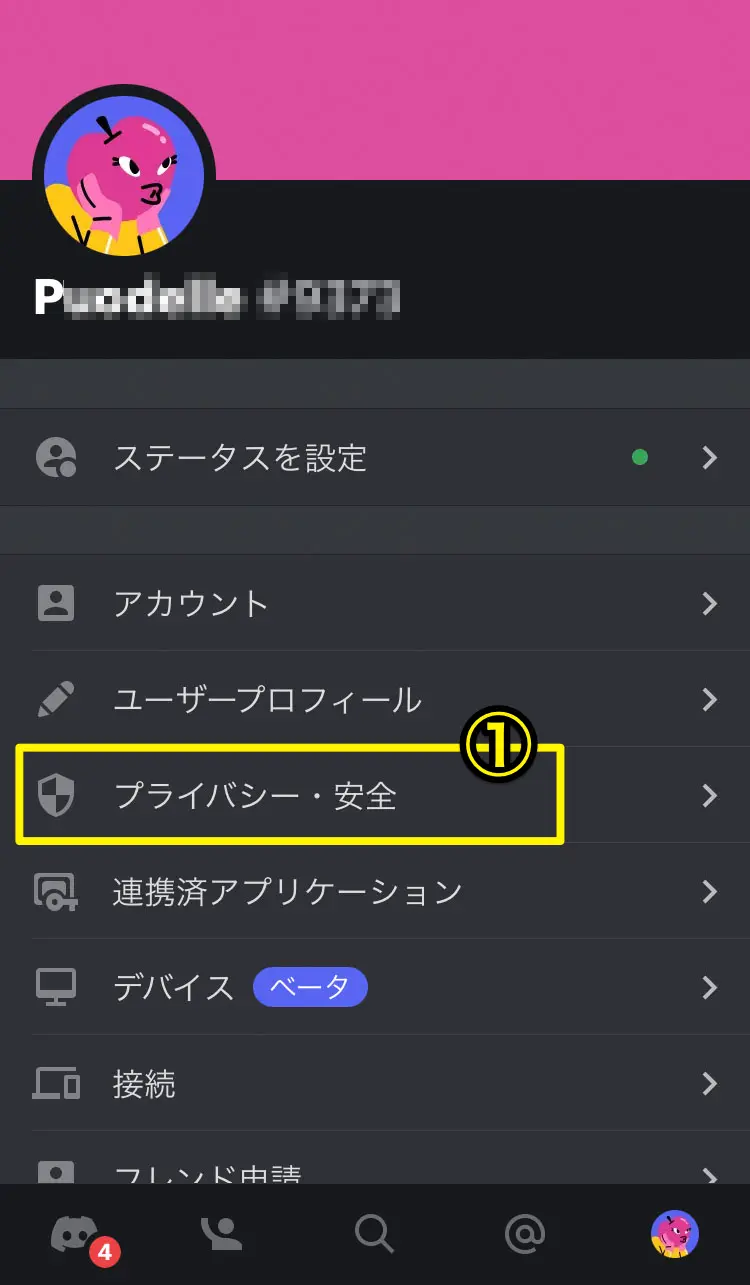Open the ユーザープロフィール menu item
The image size is (750, 1285).
(x=375, y=699)
